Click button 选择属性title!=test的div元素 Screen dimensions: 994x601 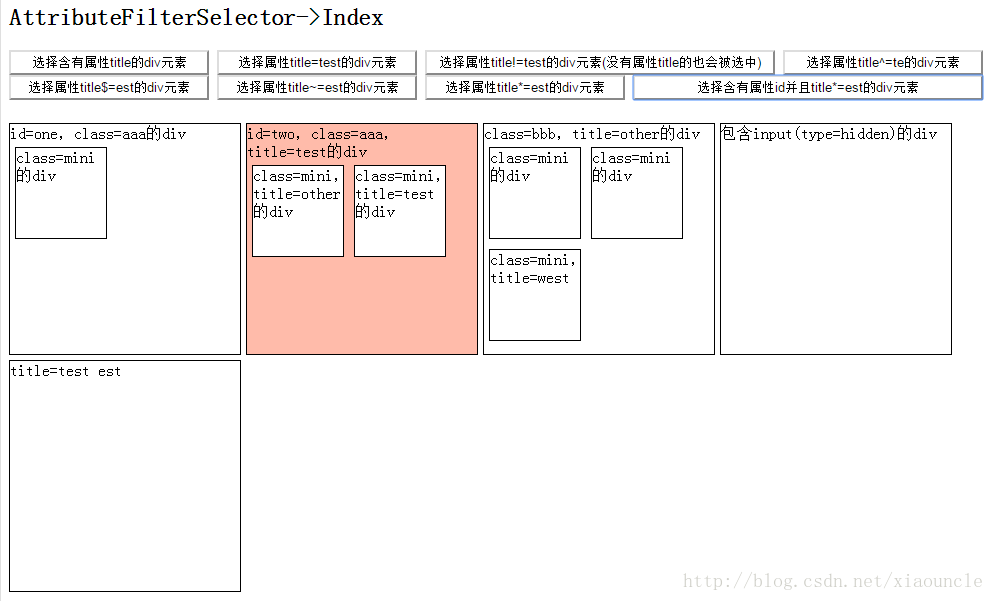coord(600,62)
